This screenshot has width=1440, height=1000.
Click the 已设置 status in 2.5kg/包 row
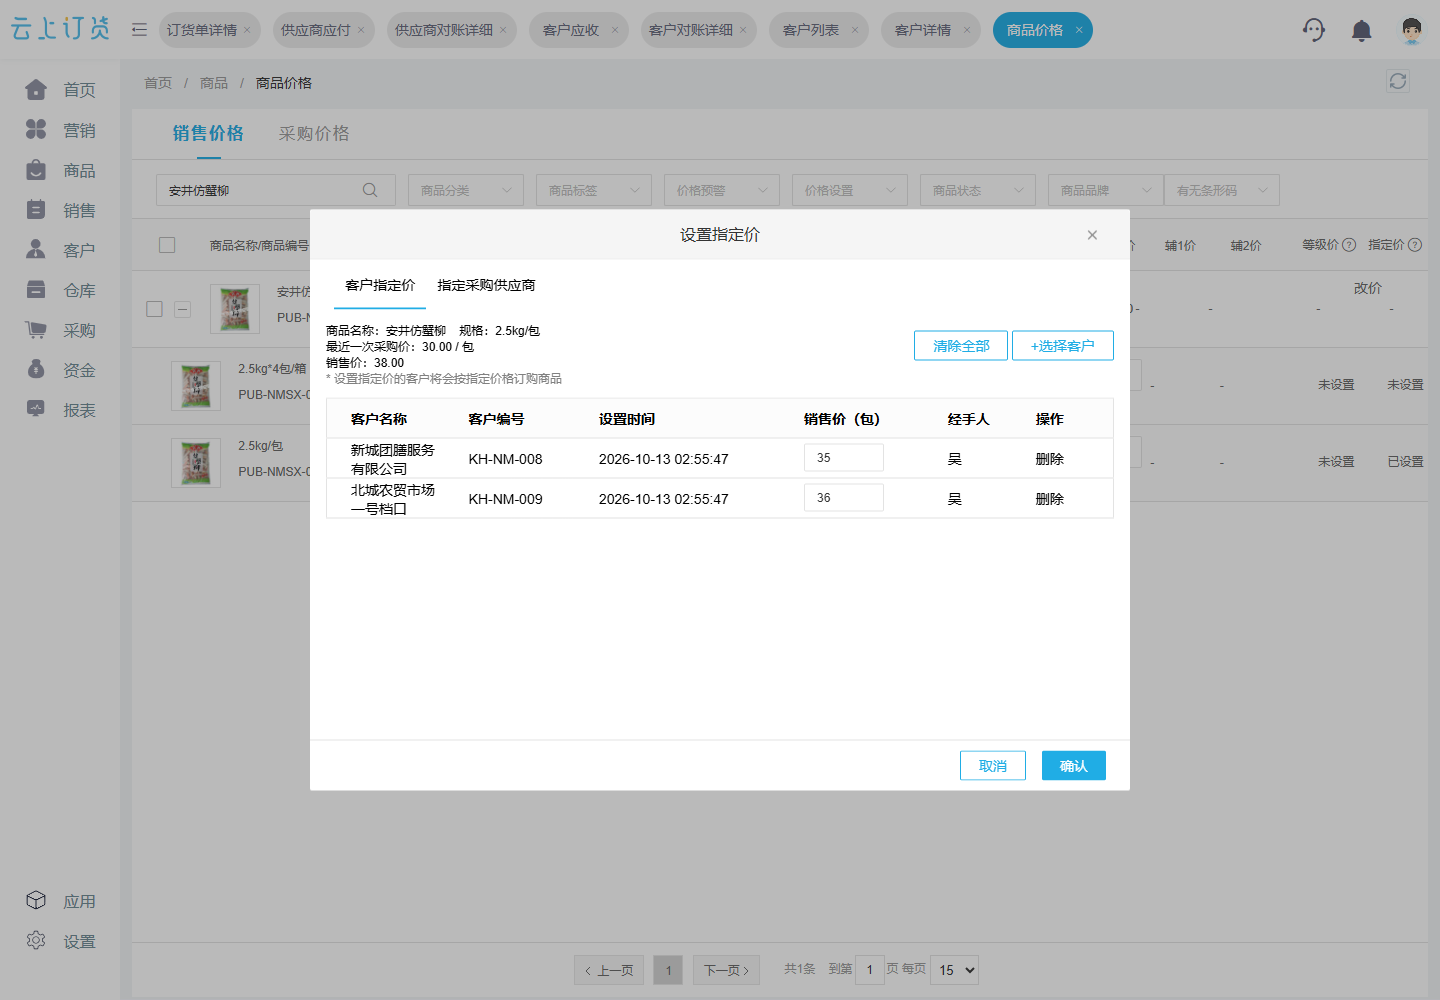point(1405,462)
